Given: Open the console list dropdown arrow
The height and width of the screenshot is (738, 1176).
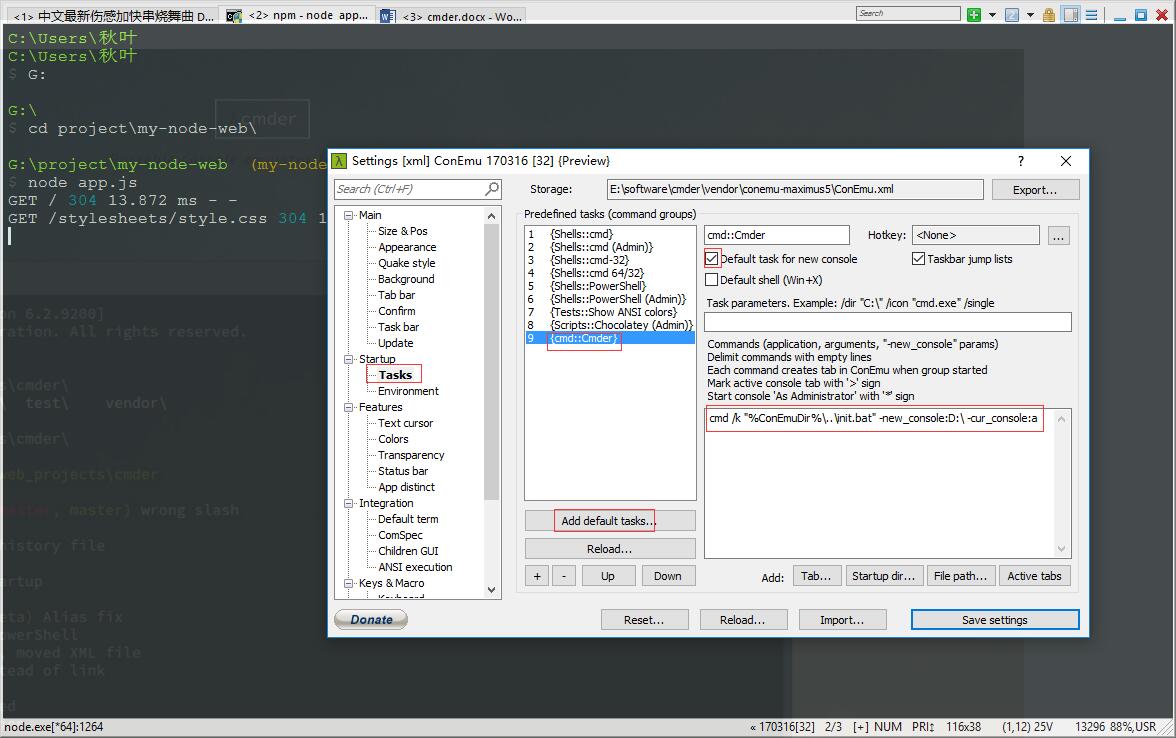Looking at the screenshot, I should tap(1030, 15).
